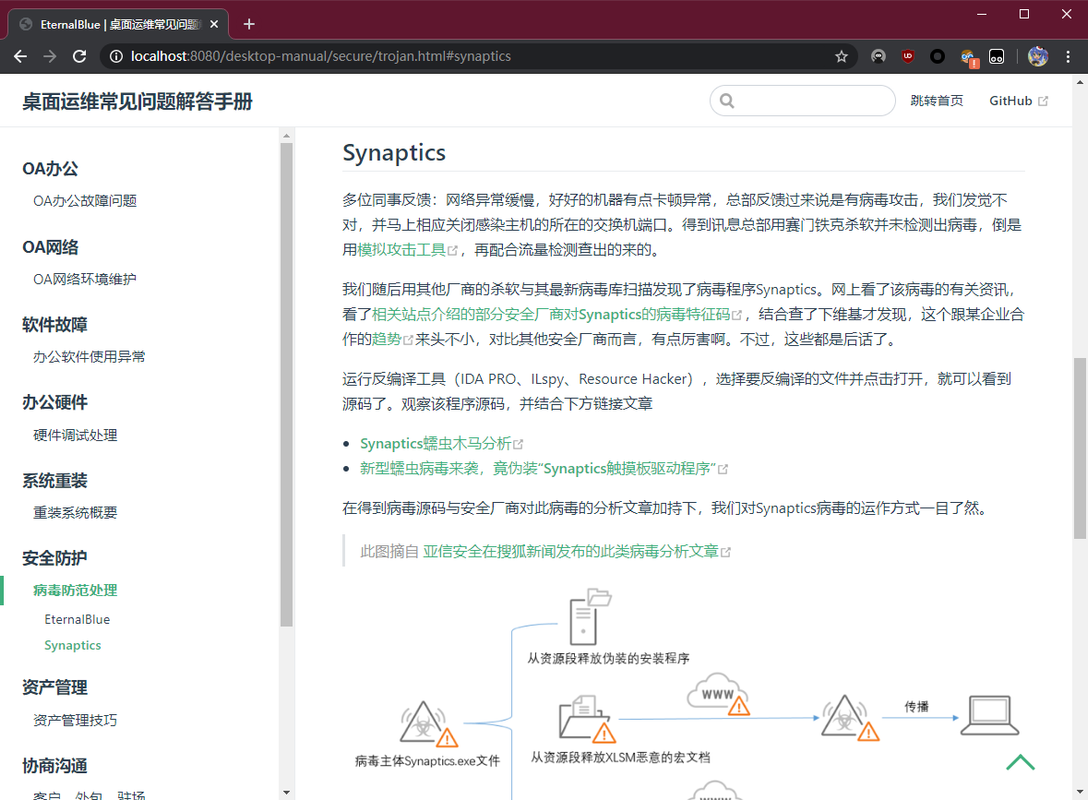1088x800 pixels.
Task: Click the green back-to-top arrow
Action: tap(1020, 762)
